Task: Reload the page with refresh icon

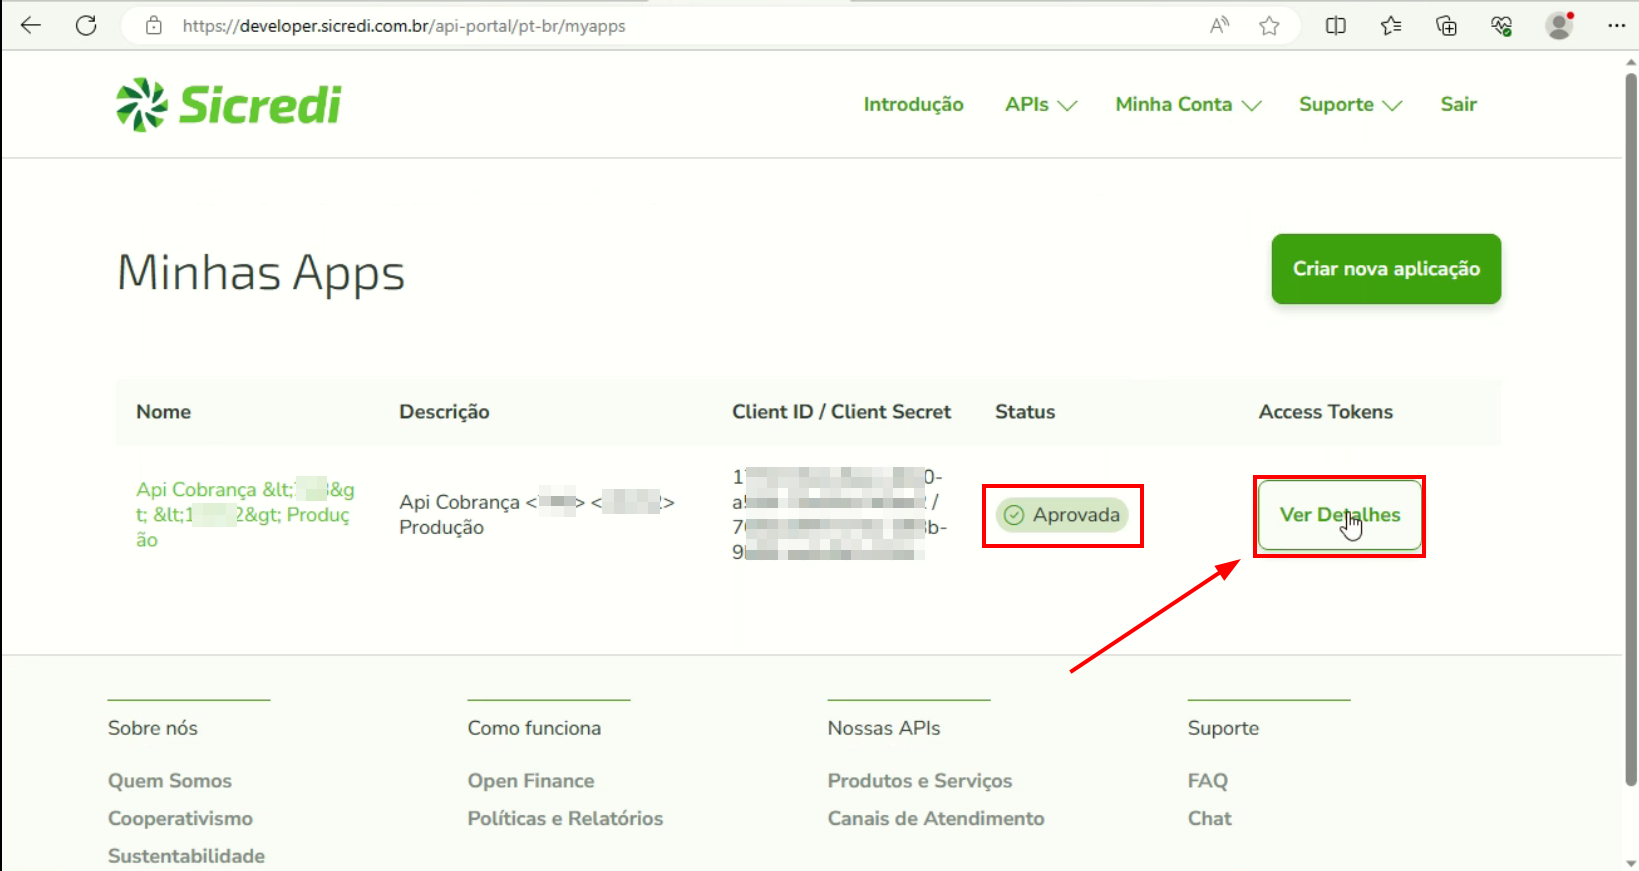Action: pyautogui.click(x=86, y=26)
